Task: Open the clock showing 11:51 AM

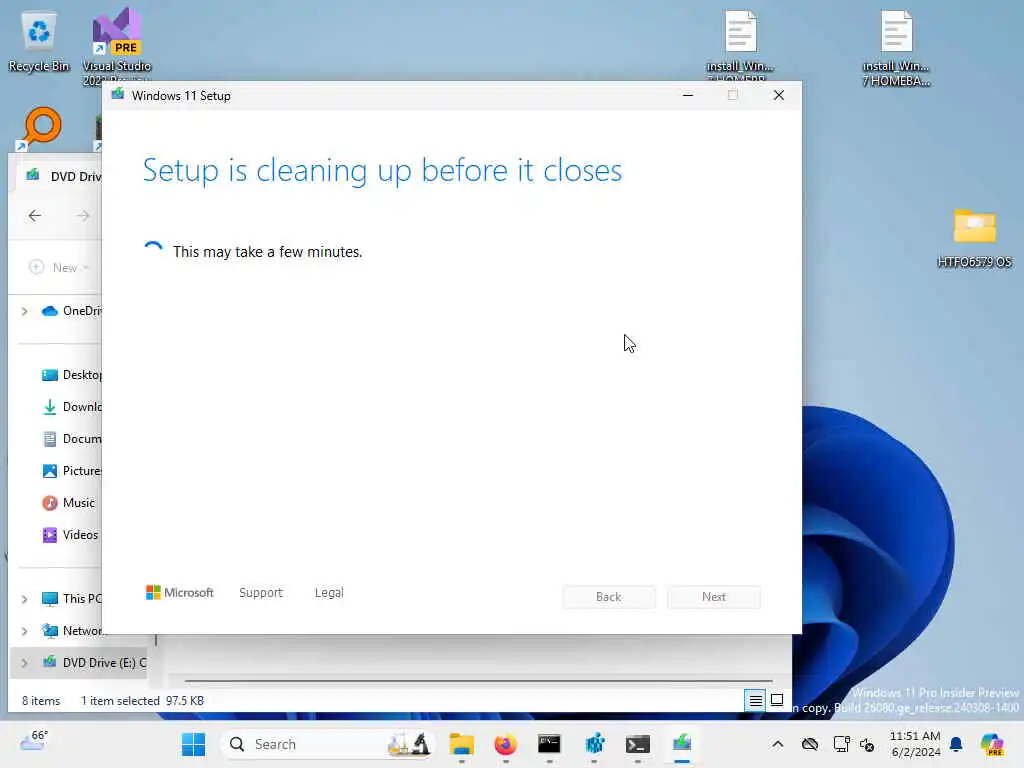Action: (x=916, y=744)
